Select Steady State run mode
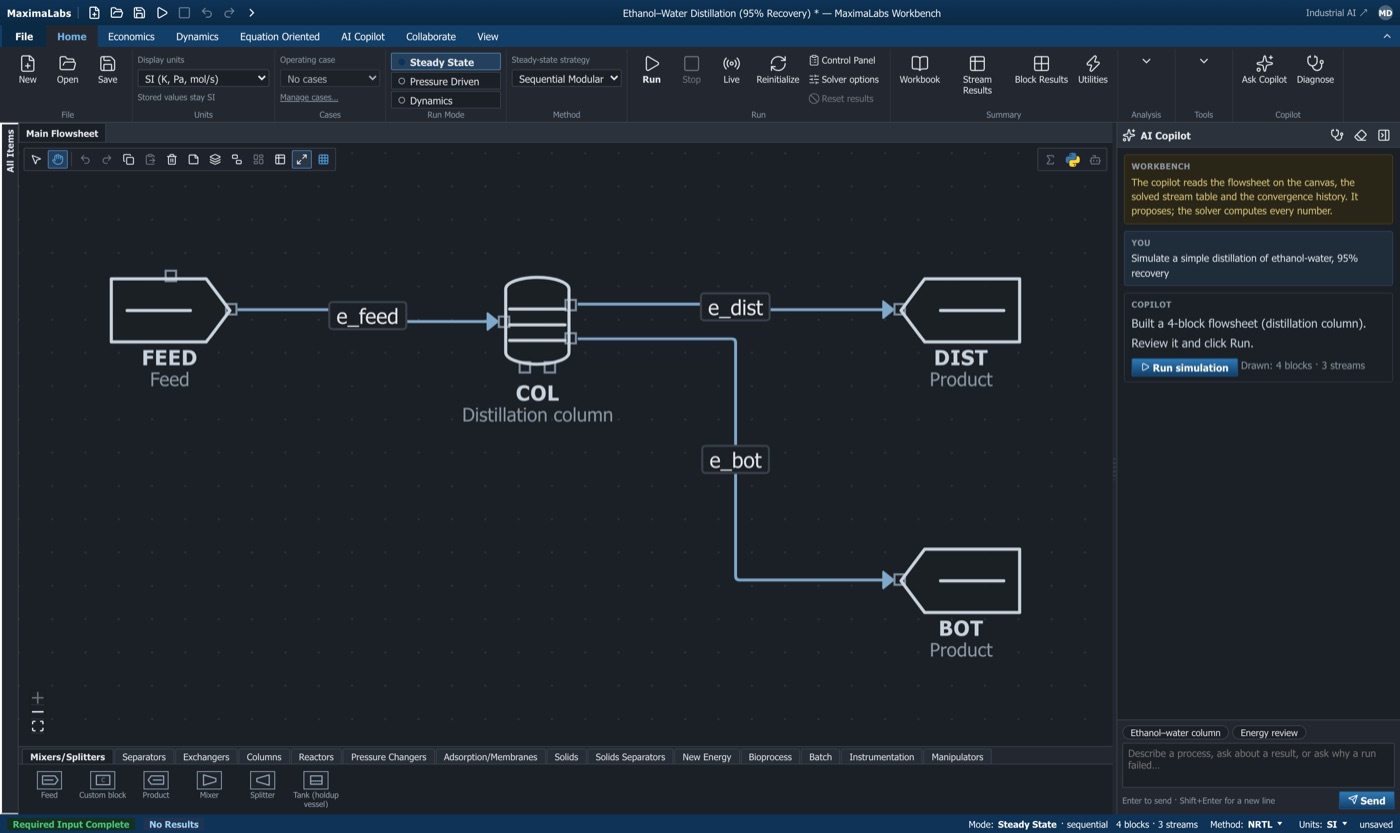The image size is (1400, 833). click(x=446, y=62)
